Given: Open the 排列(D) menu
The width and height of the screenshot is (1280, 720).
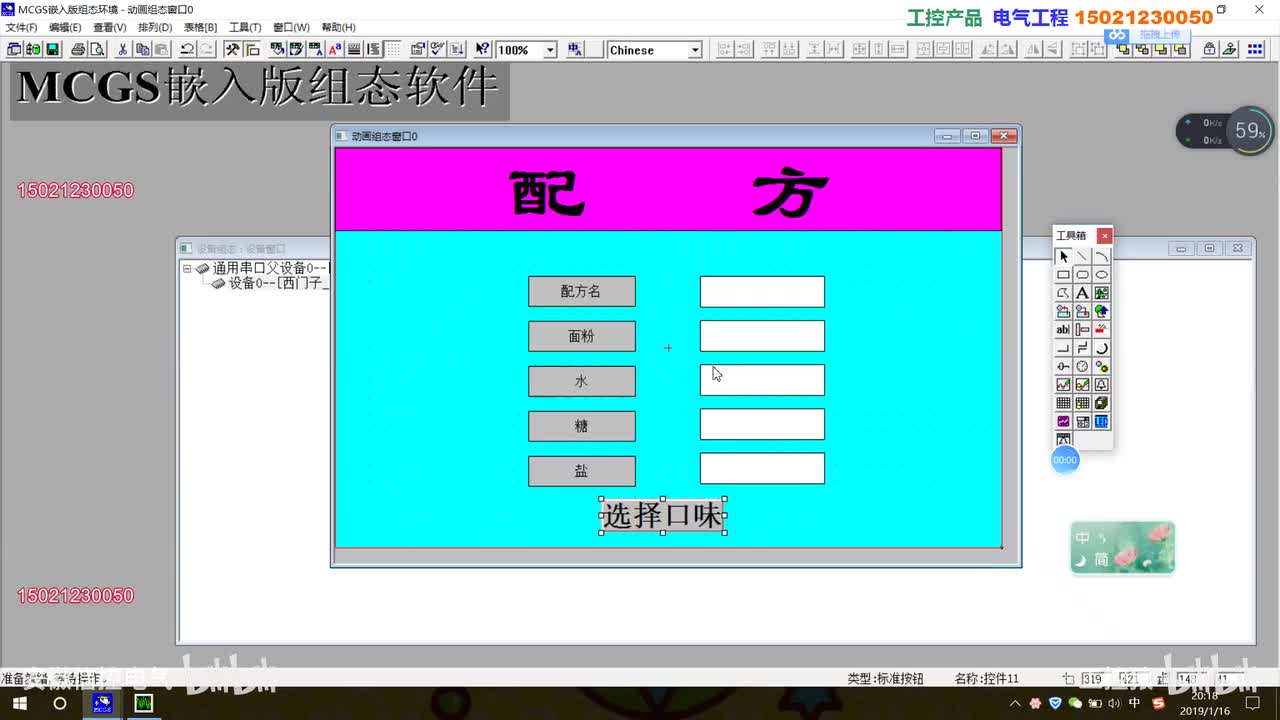Looking at the screenshot, I should click(155, 27).
